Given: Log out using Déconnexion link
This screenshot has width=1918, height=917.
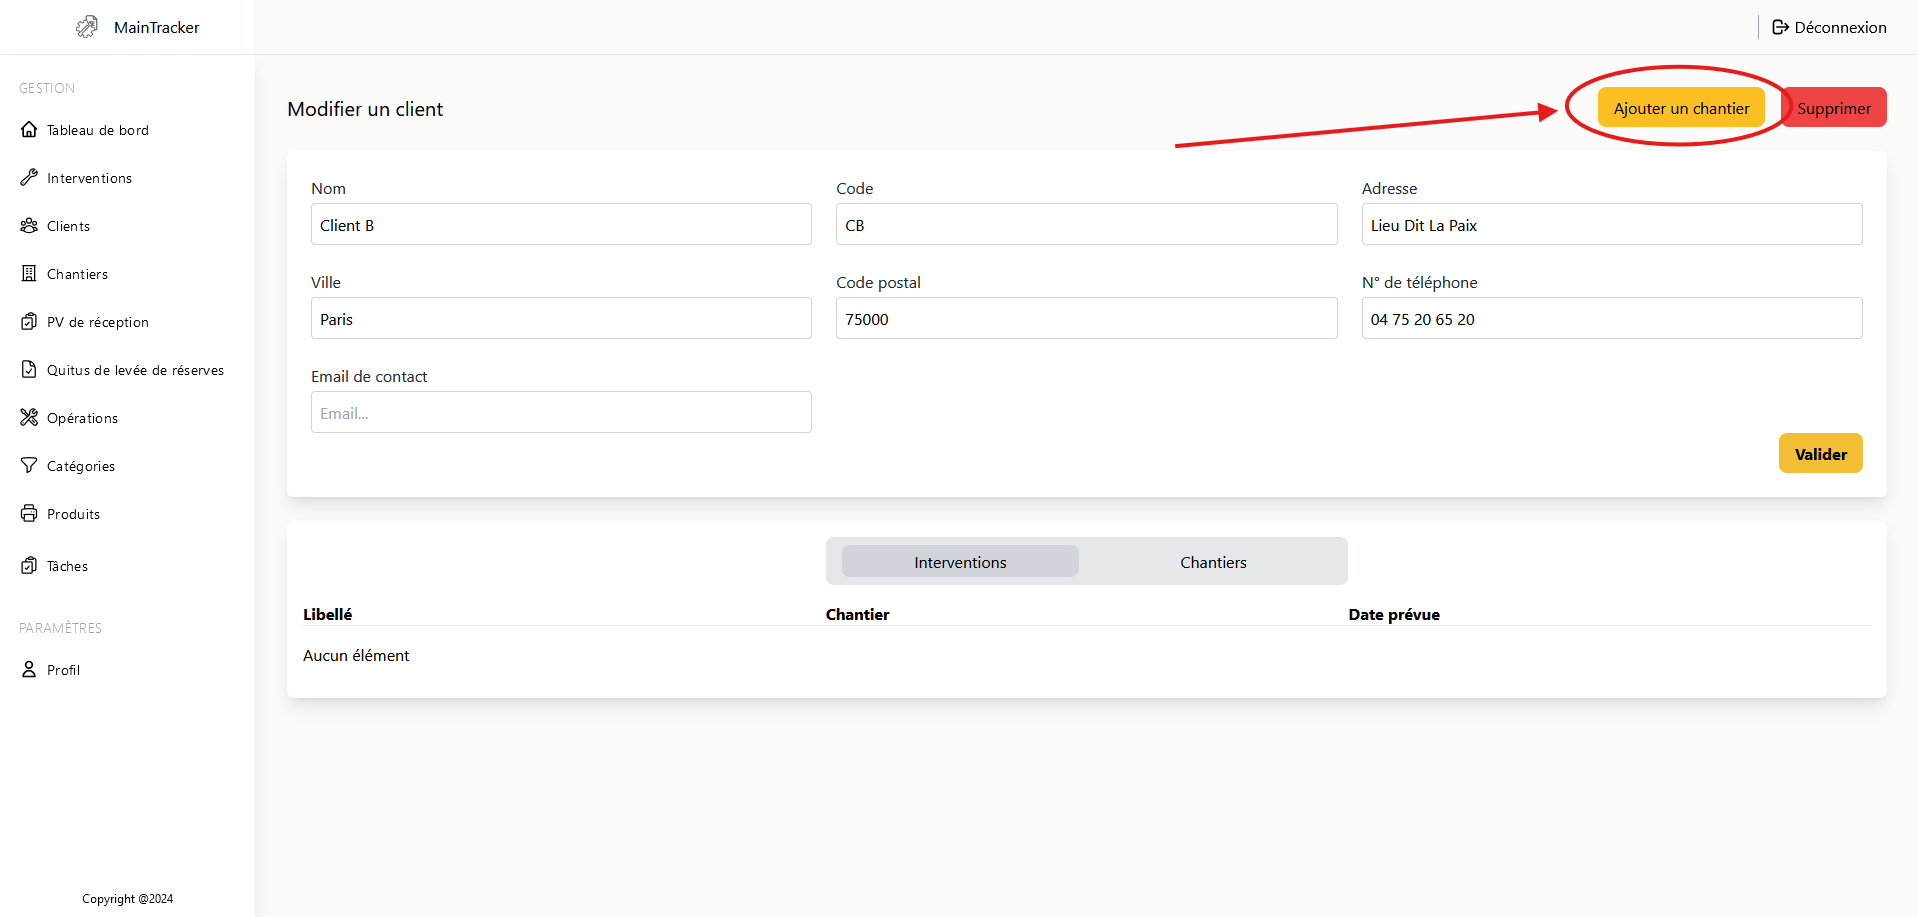Looking at the screenshot, I should [1829, 27].
